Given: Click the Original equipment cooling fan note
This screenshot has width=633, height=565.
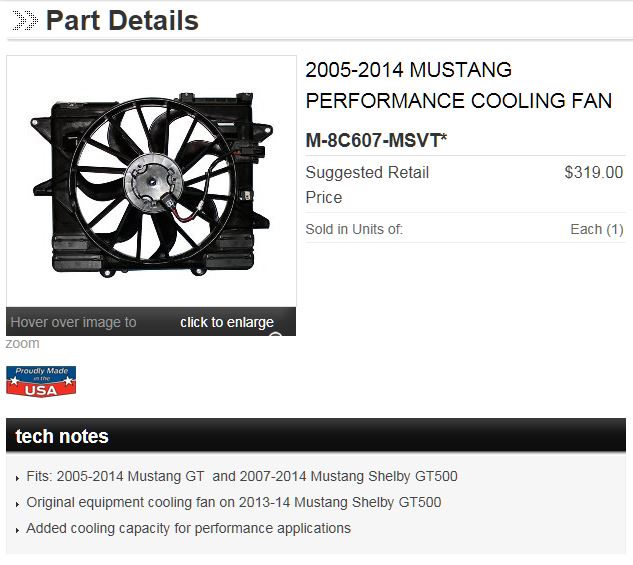Looking at the screenshot, I should point(233,502).
